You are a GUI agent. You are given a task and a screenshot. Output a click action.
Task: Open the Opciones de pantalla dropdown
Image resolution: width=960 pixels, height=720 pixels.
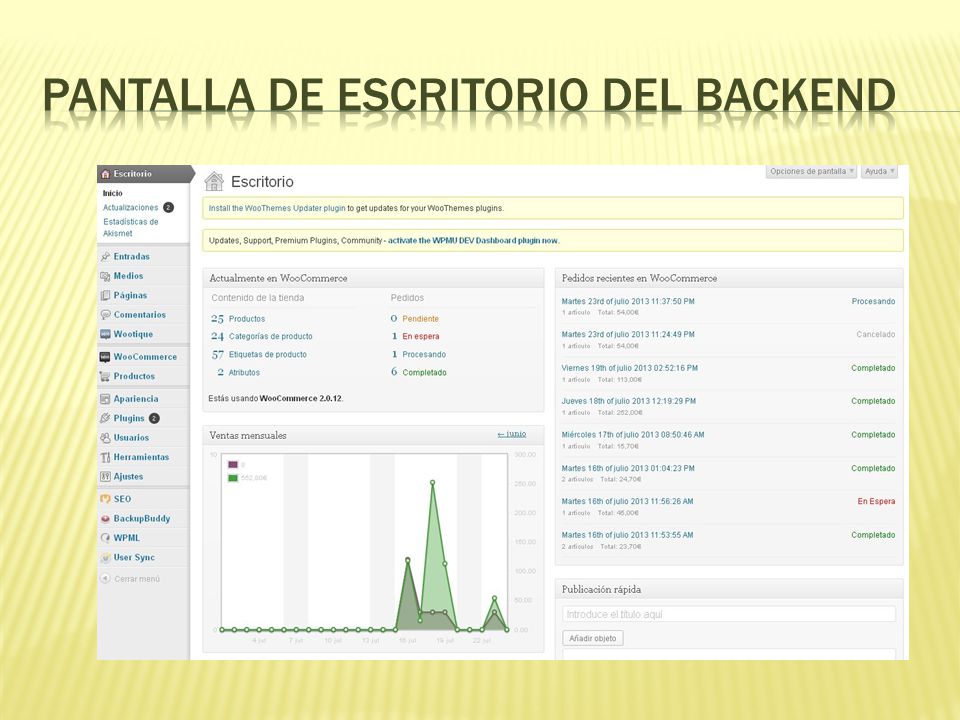click(x=811, y=171)
